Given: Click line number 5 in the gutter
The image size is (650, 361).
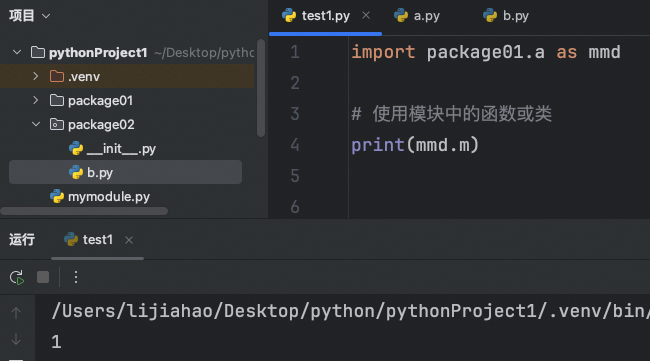Looking at the screenshot, I should (x=295, y=175).
